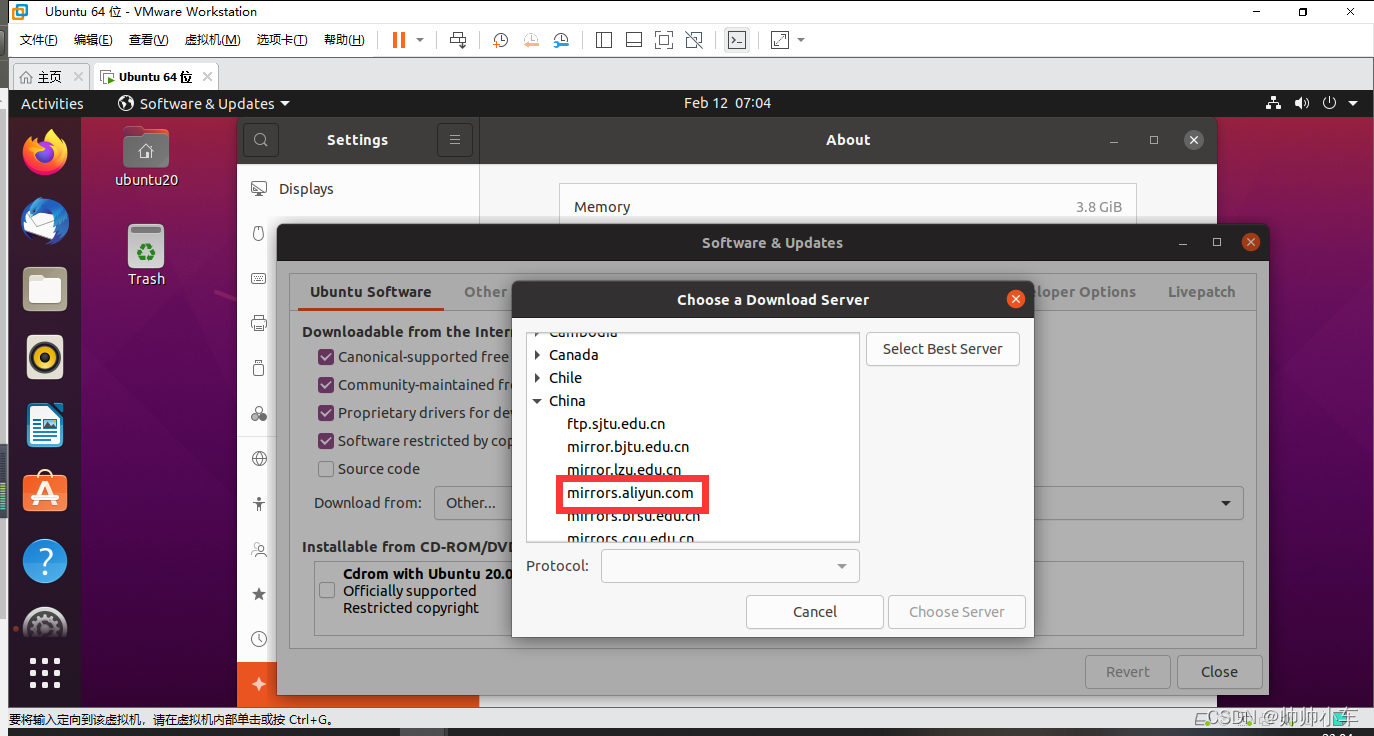Open the Help icon in the dock
The height and width of the screenshot is (736, 1374).
pyautogui.click(x=45, y=561)
